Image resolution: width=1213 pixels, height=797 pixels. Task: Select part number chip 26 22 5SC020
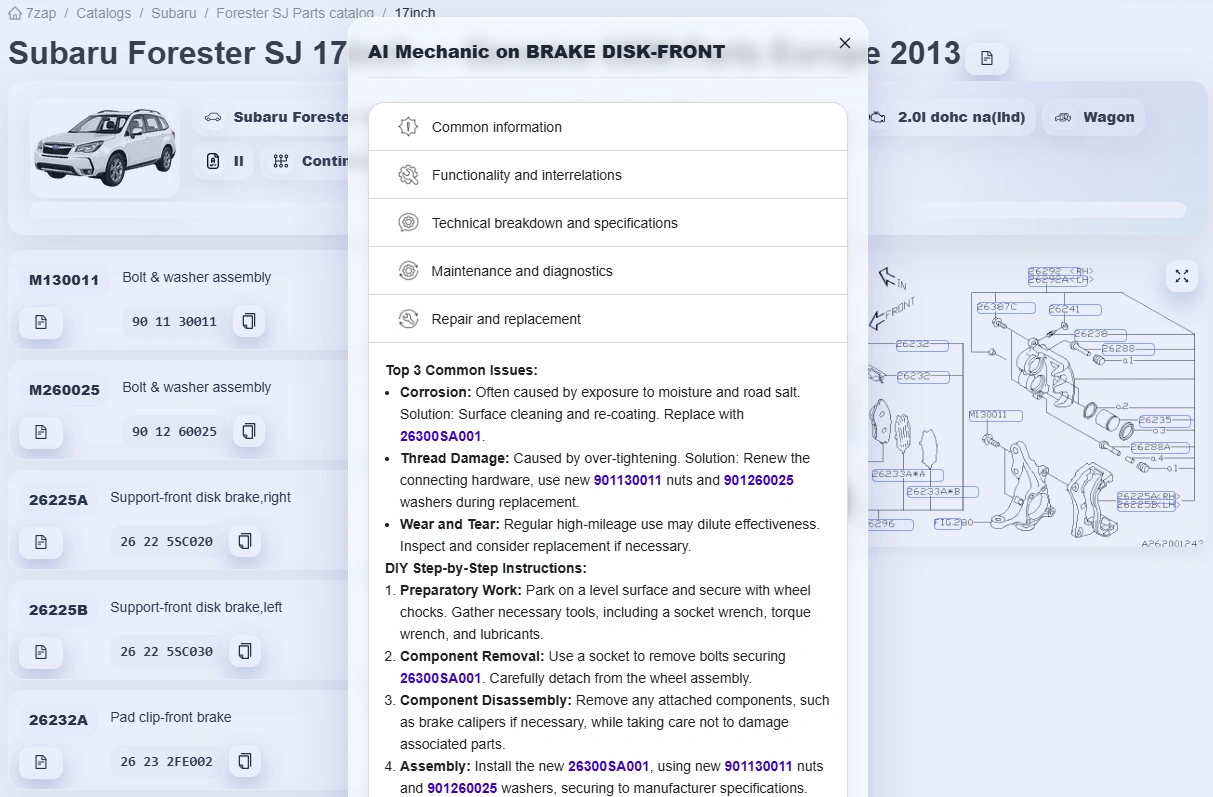pos(167,542)
